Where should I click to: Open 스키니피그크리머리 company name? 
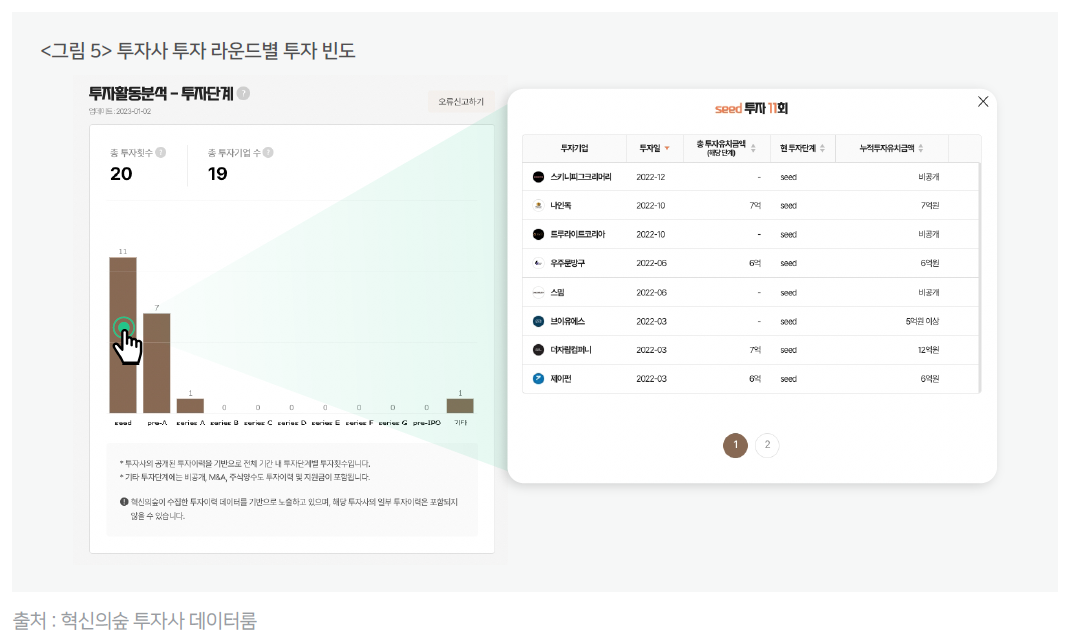[580, 177]
